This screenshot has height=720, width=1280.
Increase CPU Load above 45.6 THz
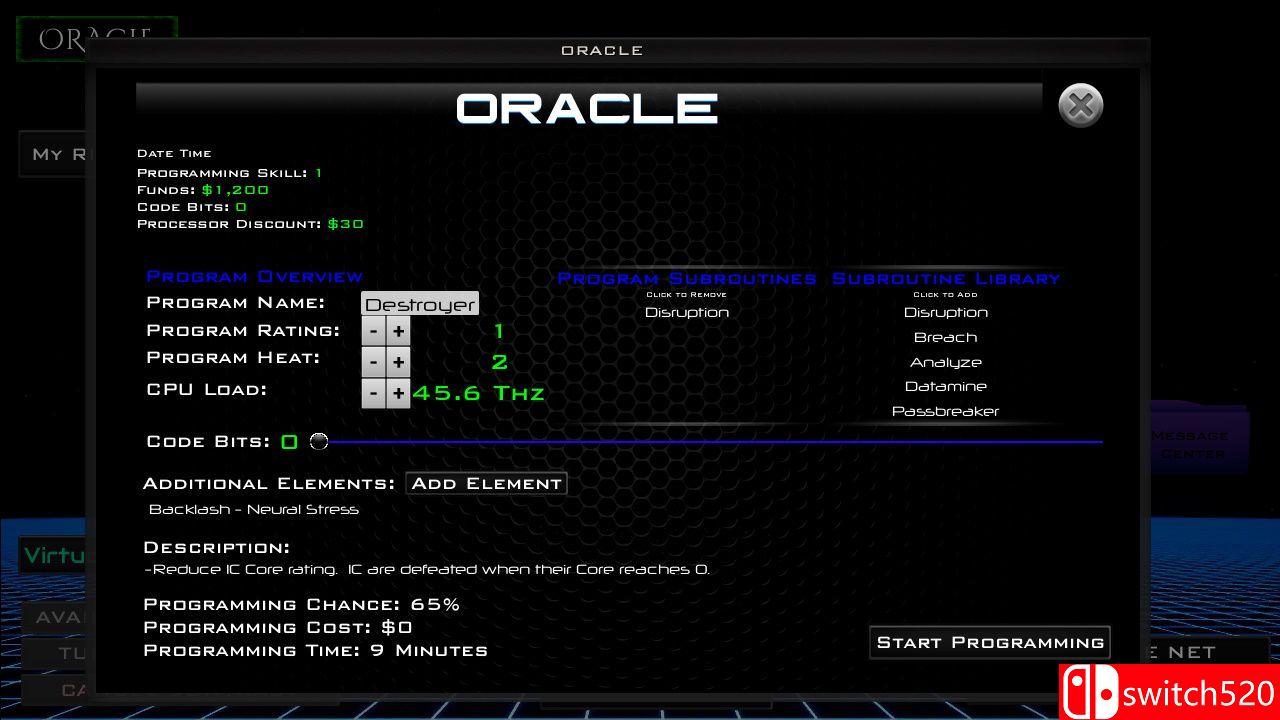398,393
